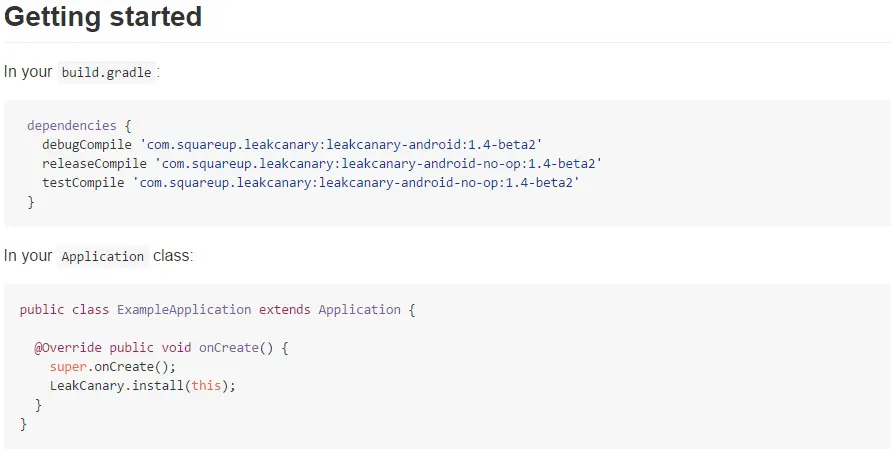Click the inline code "Application" before "class"
Image resolution: width=891 pixels, height=449 pixels.
click(103, 256)
